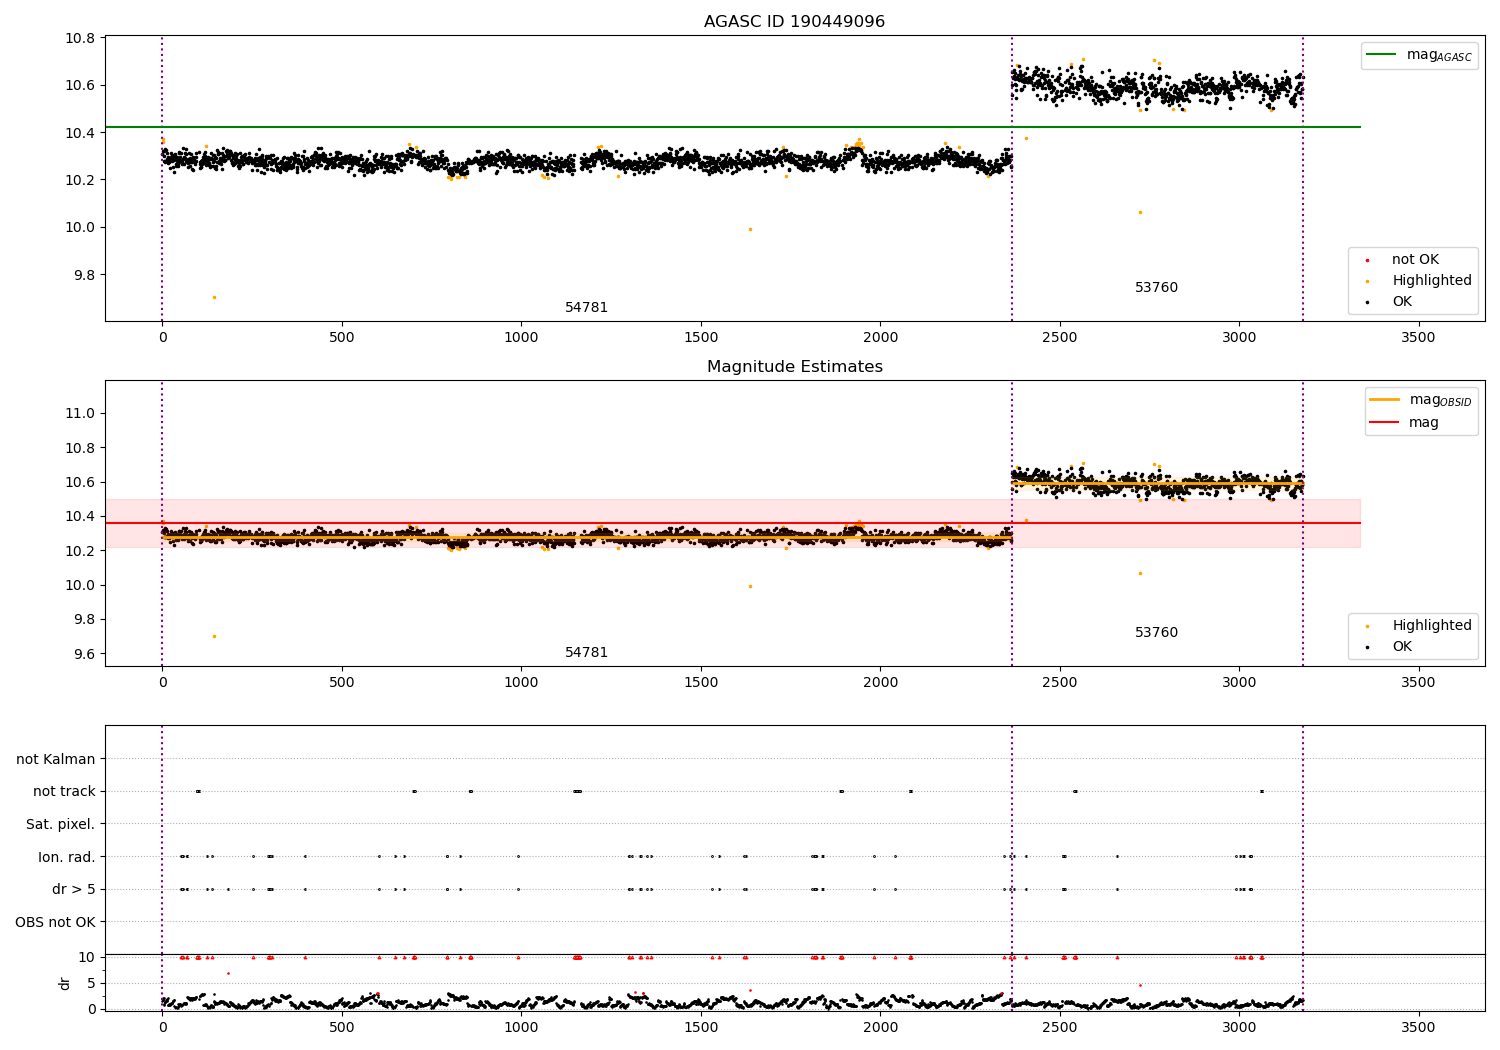Click the 1500 tick on top plot x-axis
Viewport: 1500px width, 1050px height.
[701, 337]
